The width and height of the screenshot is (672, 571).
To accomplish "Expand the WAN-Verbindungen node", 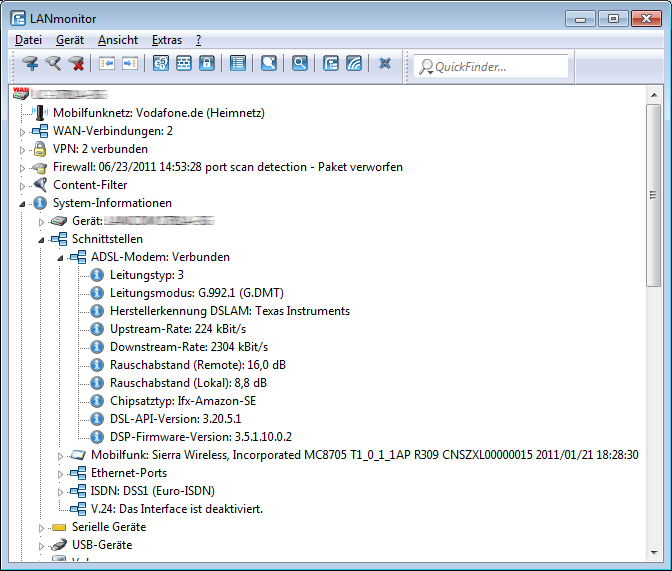I will tap(23, 131).
